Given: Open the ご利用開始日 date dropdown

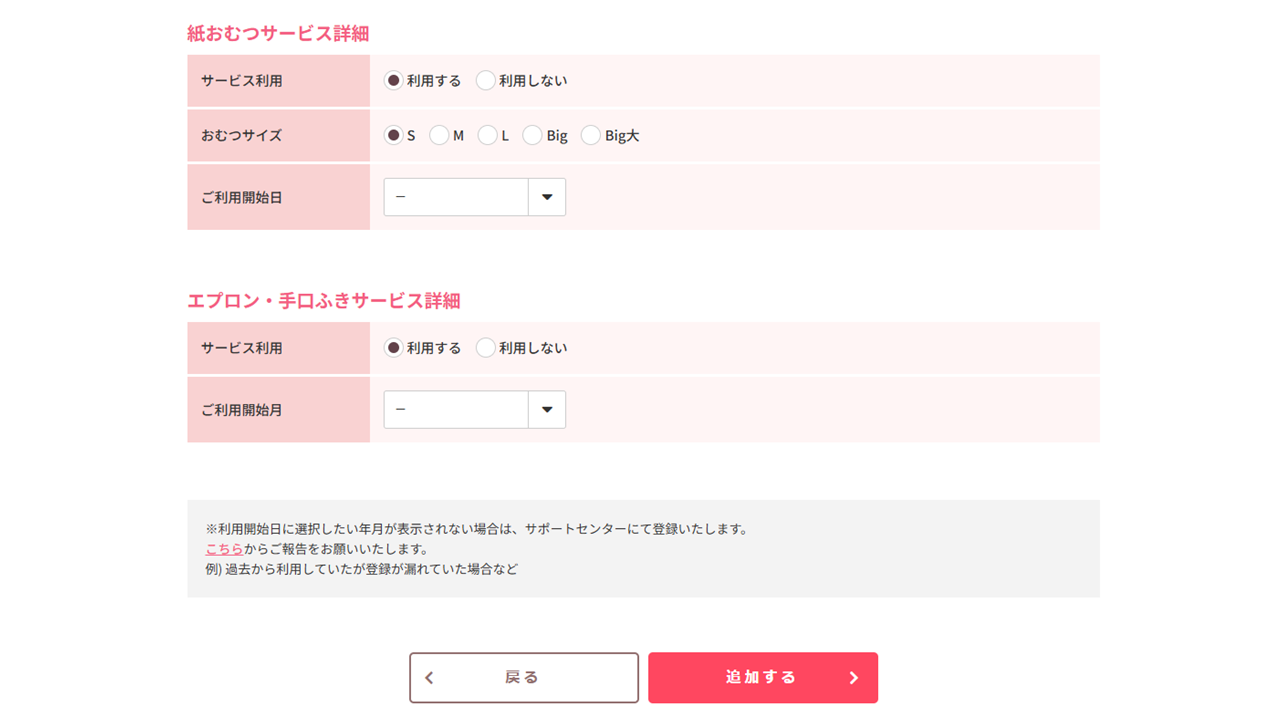Looking at the screenshot, I should point(457,197).
